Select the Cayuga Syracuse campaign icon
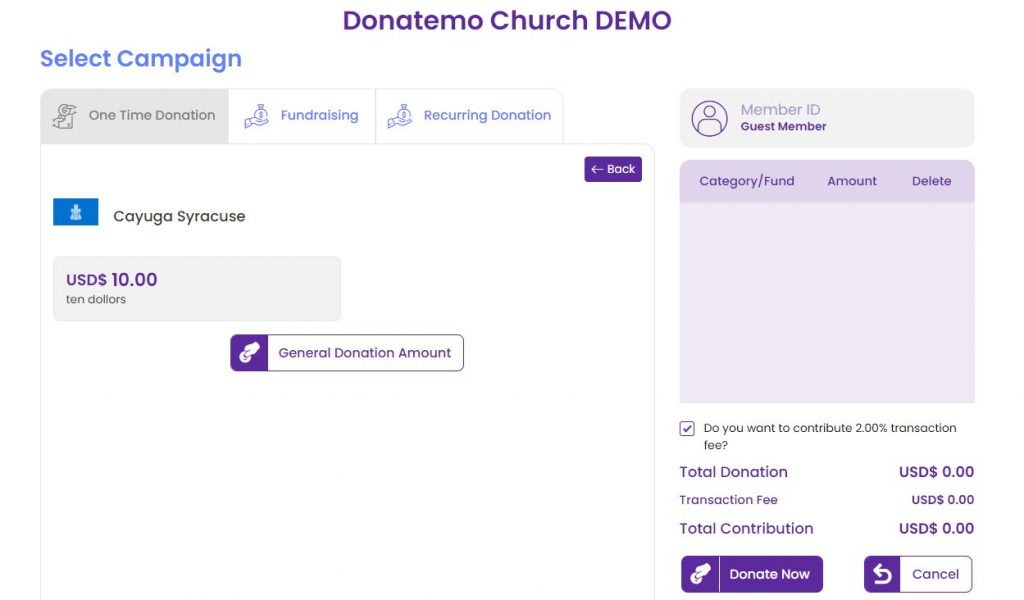 pos(76,212)
